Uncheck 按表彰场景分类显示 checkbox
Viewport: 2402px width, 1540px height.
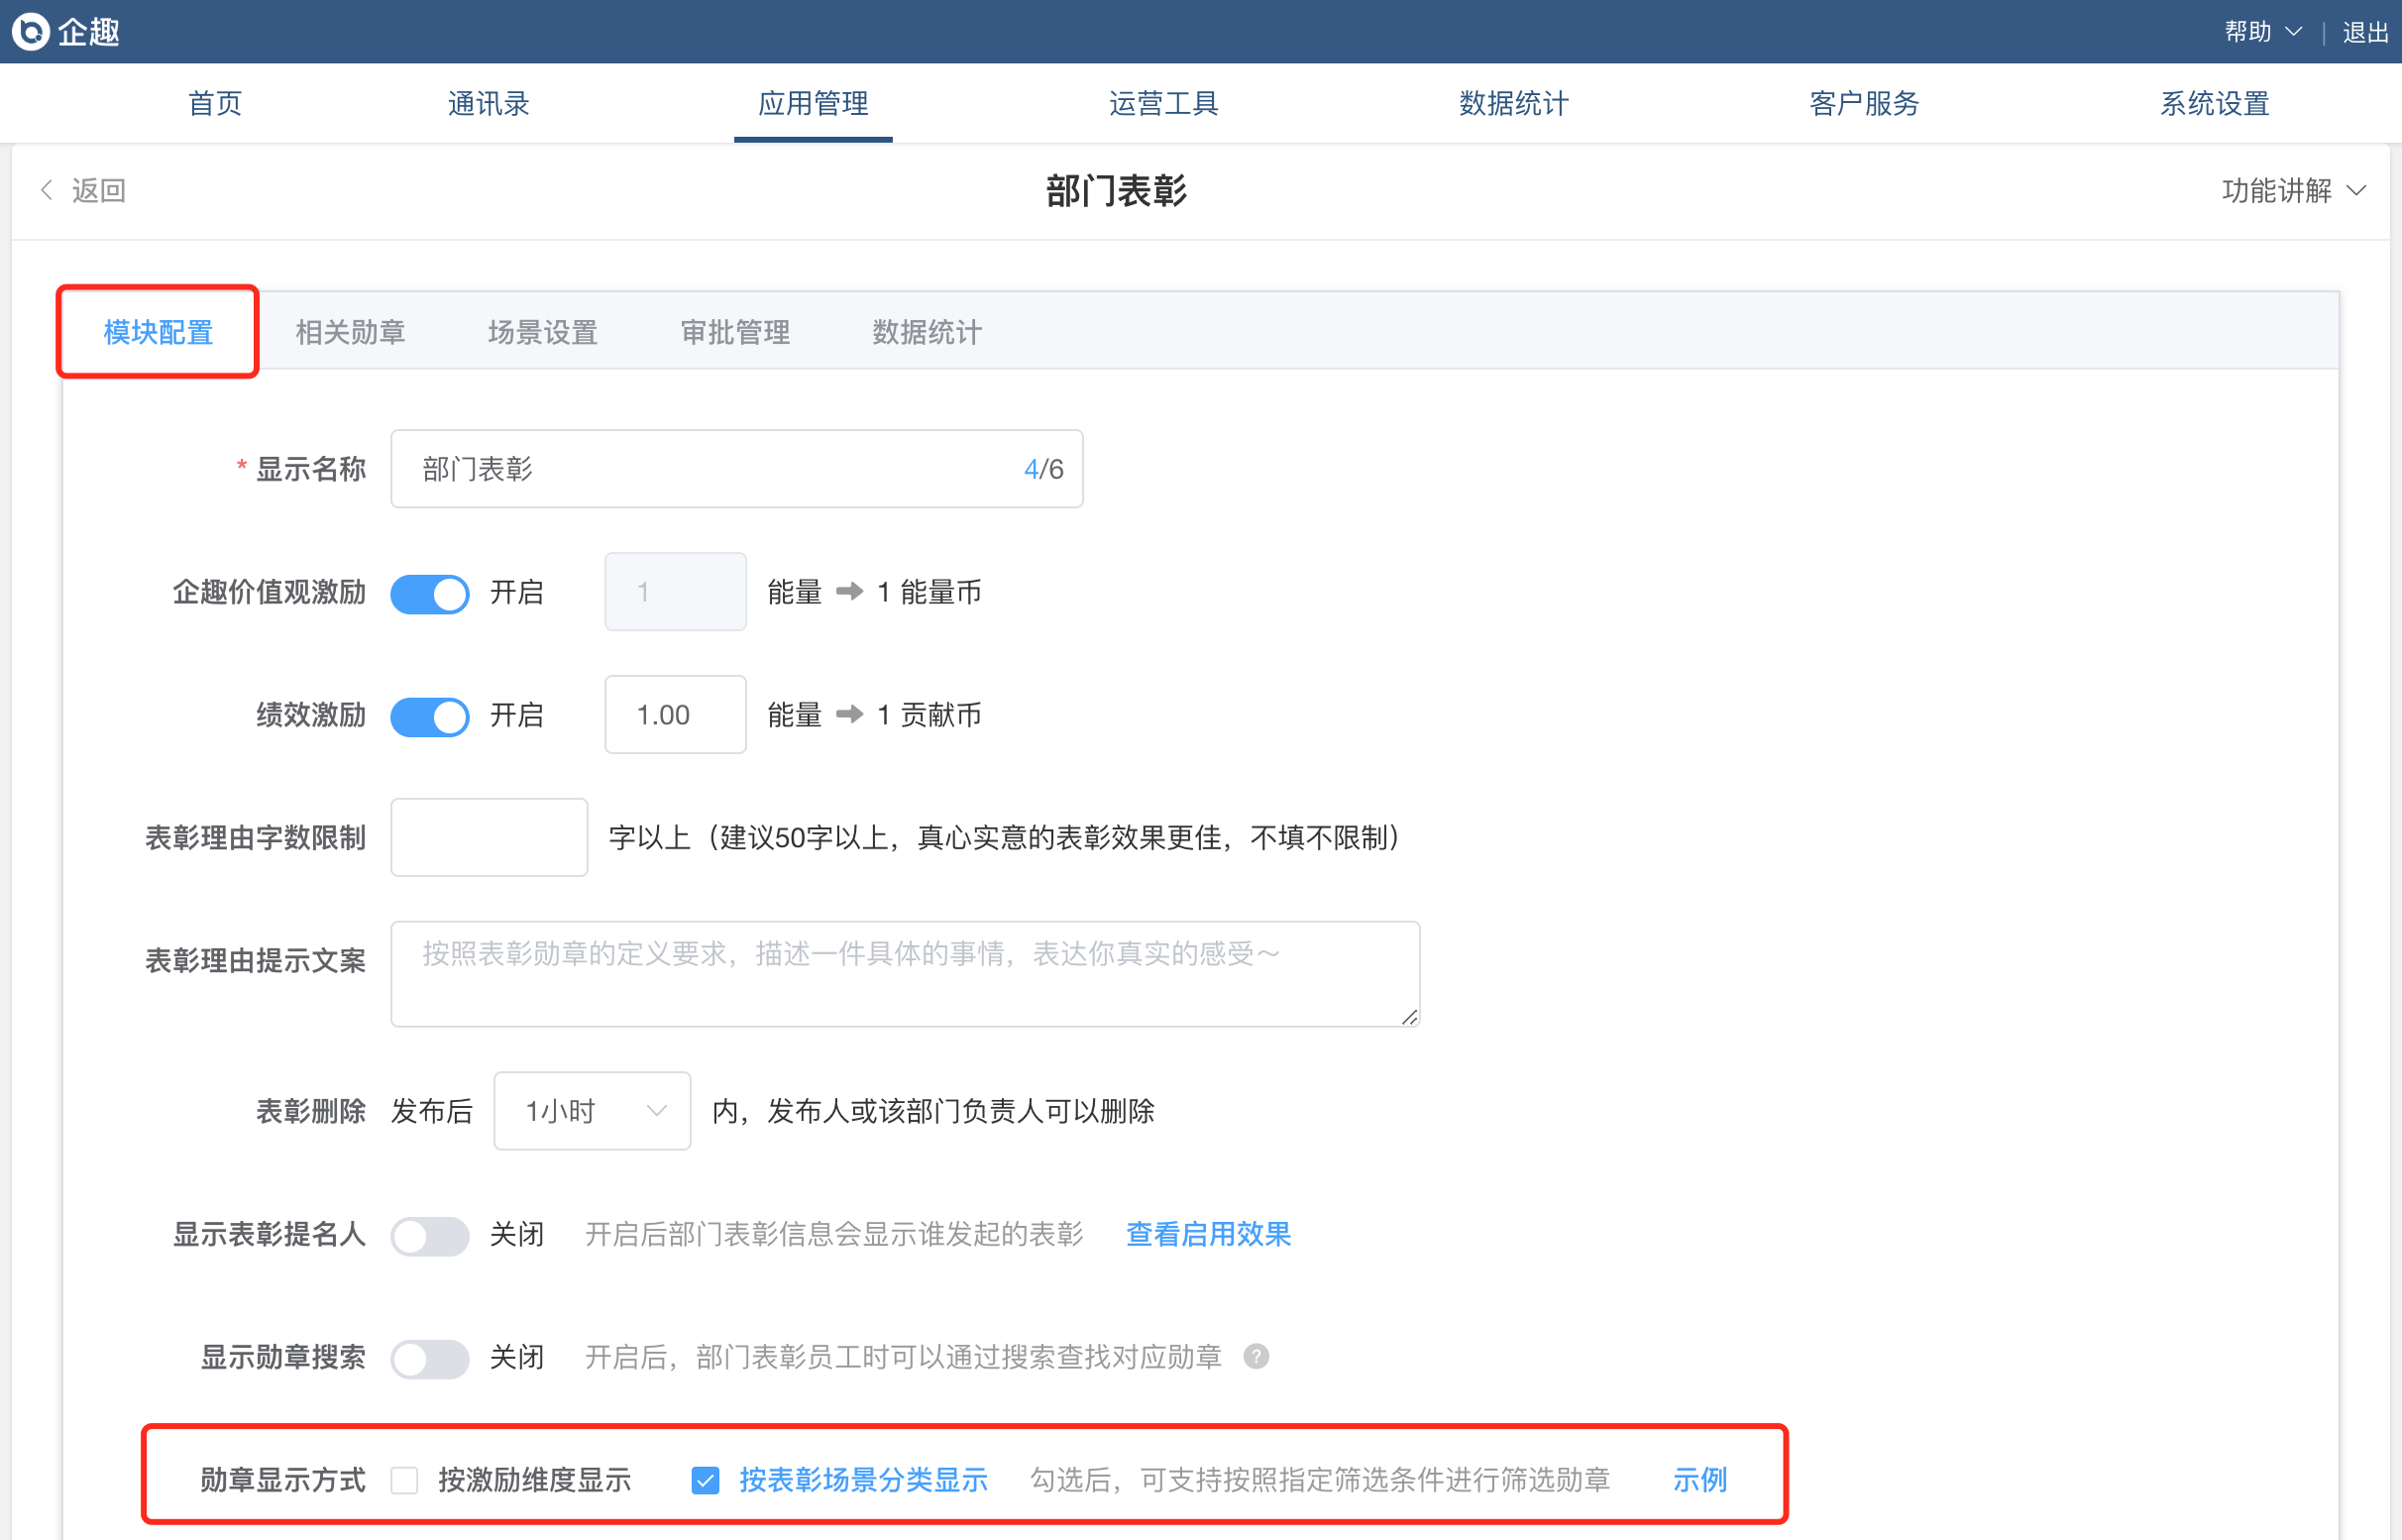pos(705,1480)
